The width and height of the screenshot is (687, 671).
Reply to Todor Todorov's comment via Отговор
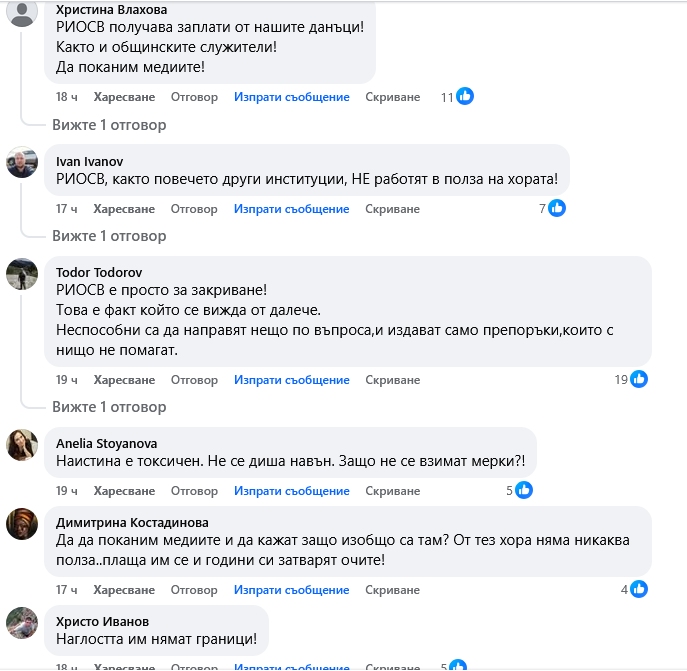tap(194, 380)
